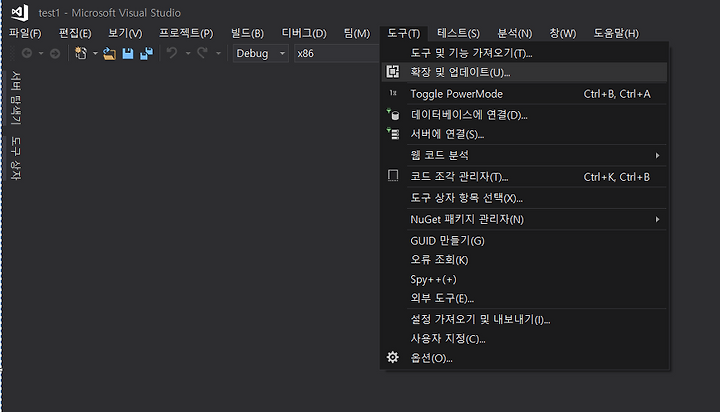This screenshot has height=412, width=720.
Task: Select Spy++(+) menu item
Action: 524,279
